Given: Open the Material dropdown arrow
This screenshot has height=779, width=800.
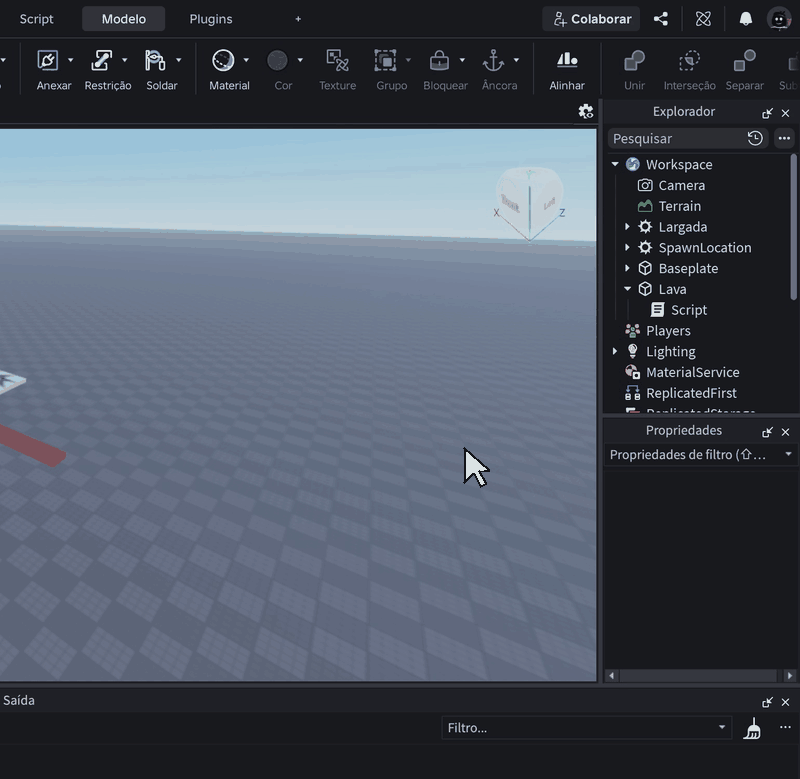Looking at the screenshot, I should pos(246,60).
